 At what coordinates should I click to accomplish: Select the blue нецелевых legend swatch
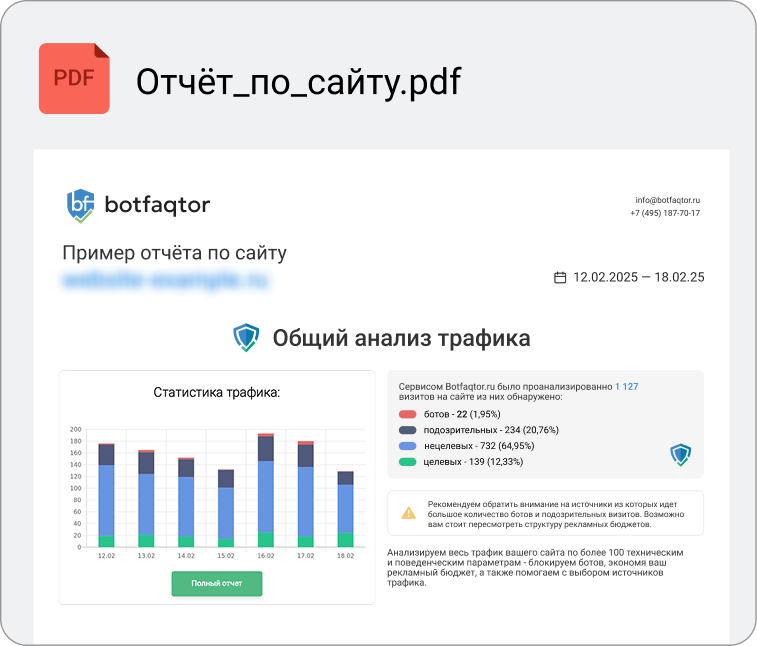(x=407, y=446)
